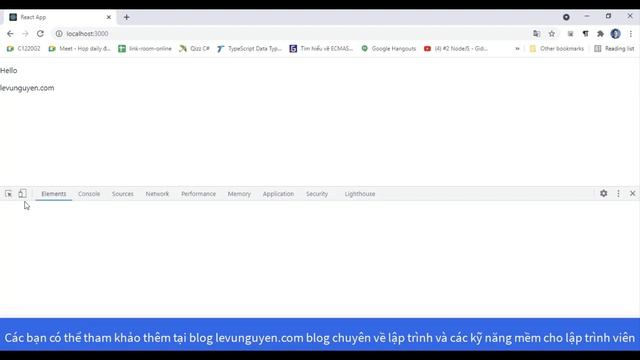The height and width of the screenshot is (360, 640).
Task: Open a new browser tab
Action: (127, 17)
